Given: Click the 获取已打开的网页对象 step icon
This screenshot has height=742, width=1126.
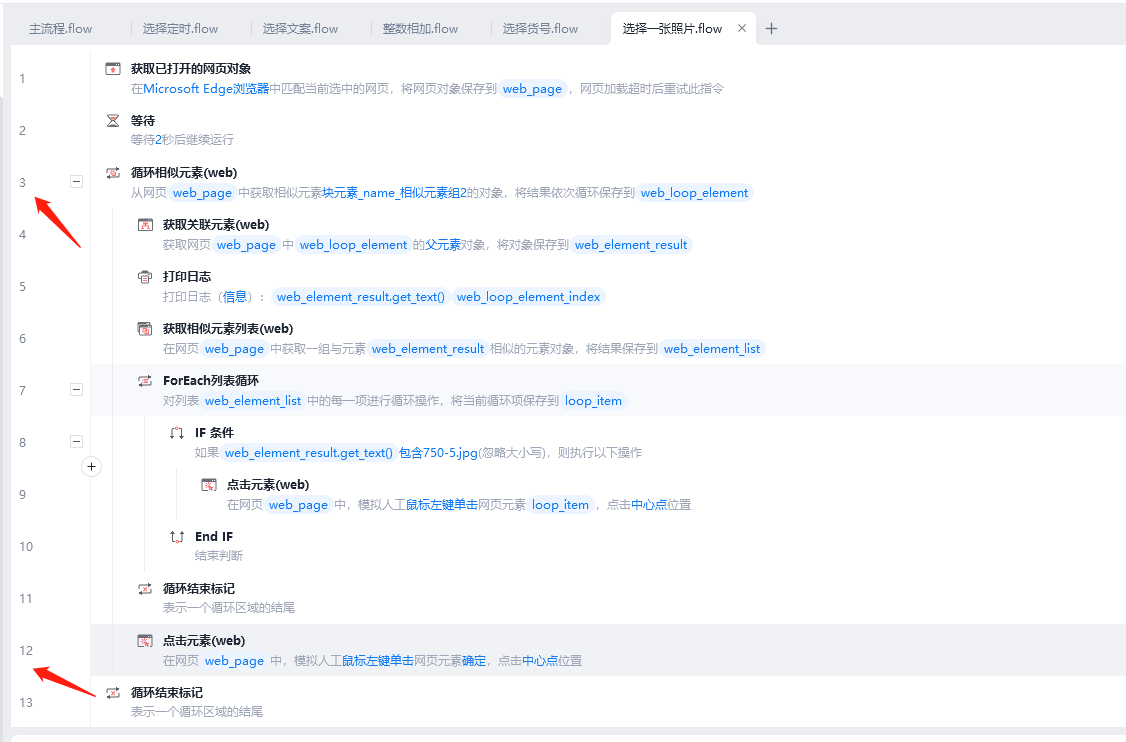Looking at the screenshot, I should click(x=113, y=69).
